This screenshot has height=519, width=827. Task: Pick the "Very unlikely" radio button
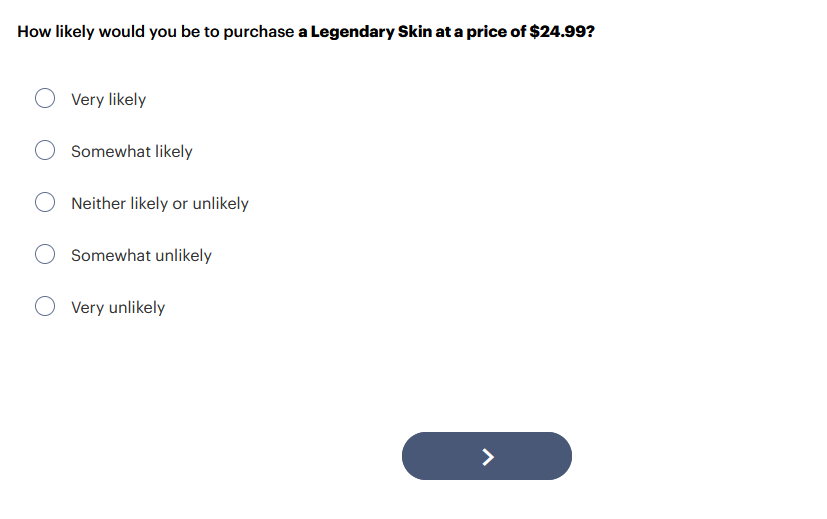[45, 307]
